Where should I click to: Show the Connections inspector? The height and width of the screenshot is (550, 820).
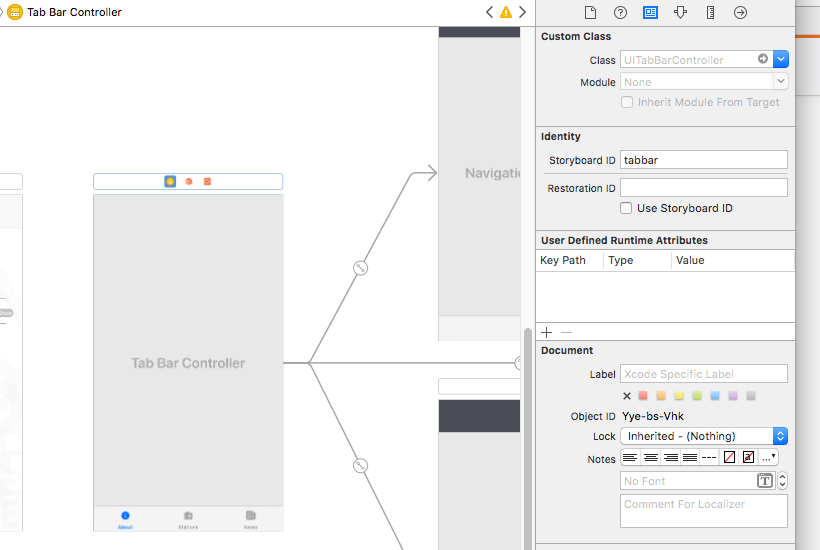(740, 13)
